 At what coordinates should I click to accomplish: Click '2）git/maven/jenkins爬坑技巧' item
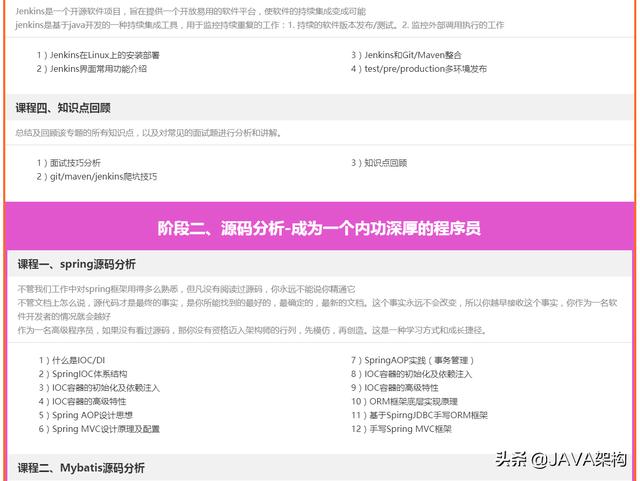(x=97, y=176)
